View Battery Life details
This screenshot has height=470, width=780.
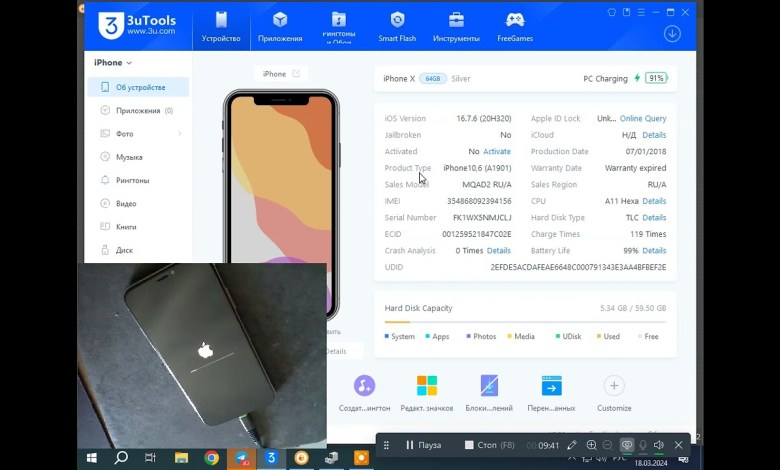[654, 251]
